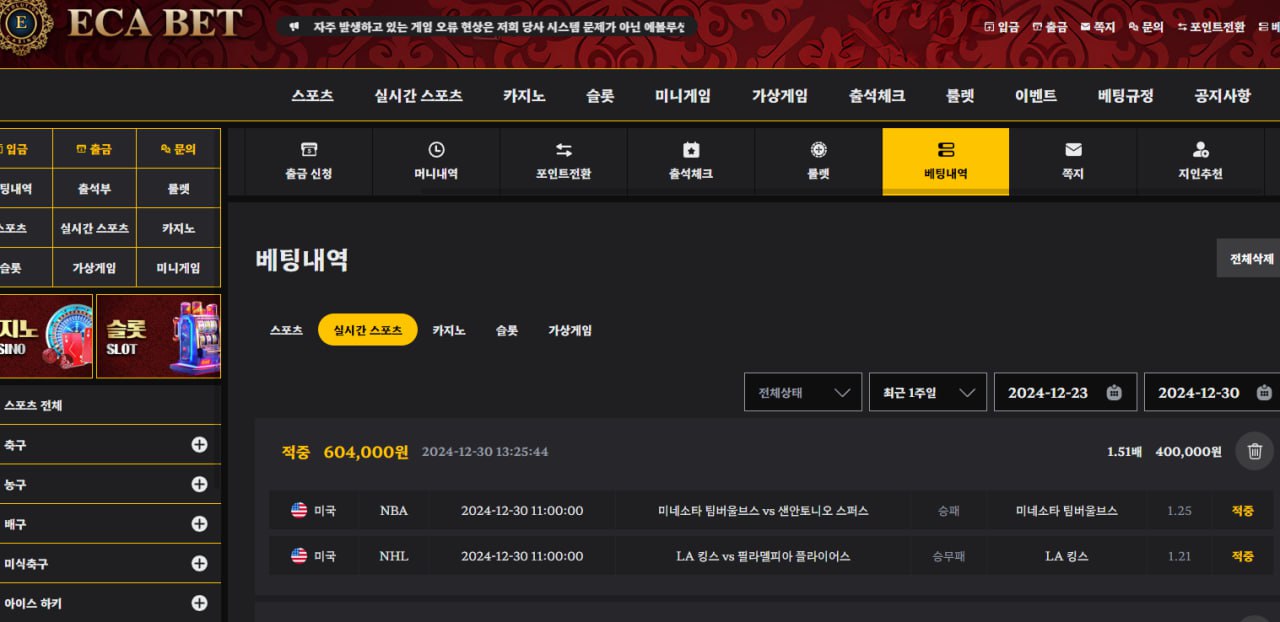
Task: Open 출석체크 calendar star icon
Action: coord(691,150)
